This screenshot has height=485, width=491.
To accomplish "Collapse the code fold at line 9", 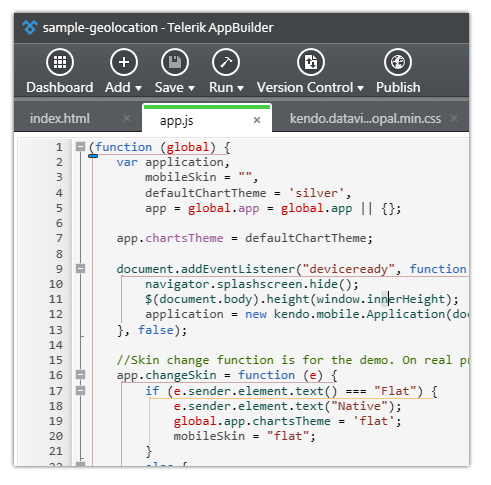I will pos(80,268).
